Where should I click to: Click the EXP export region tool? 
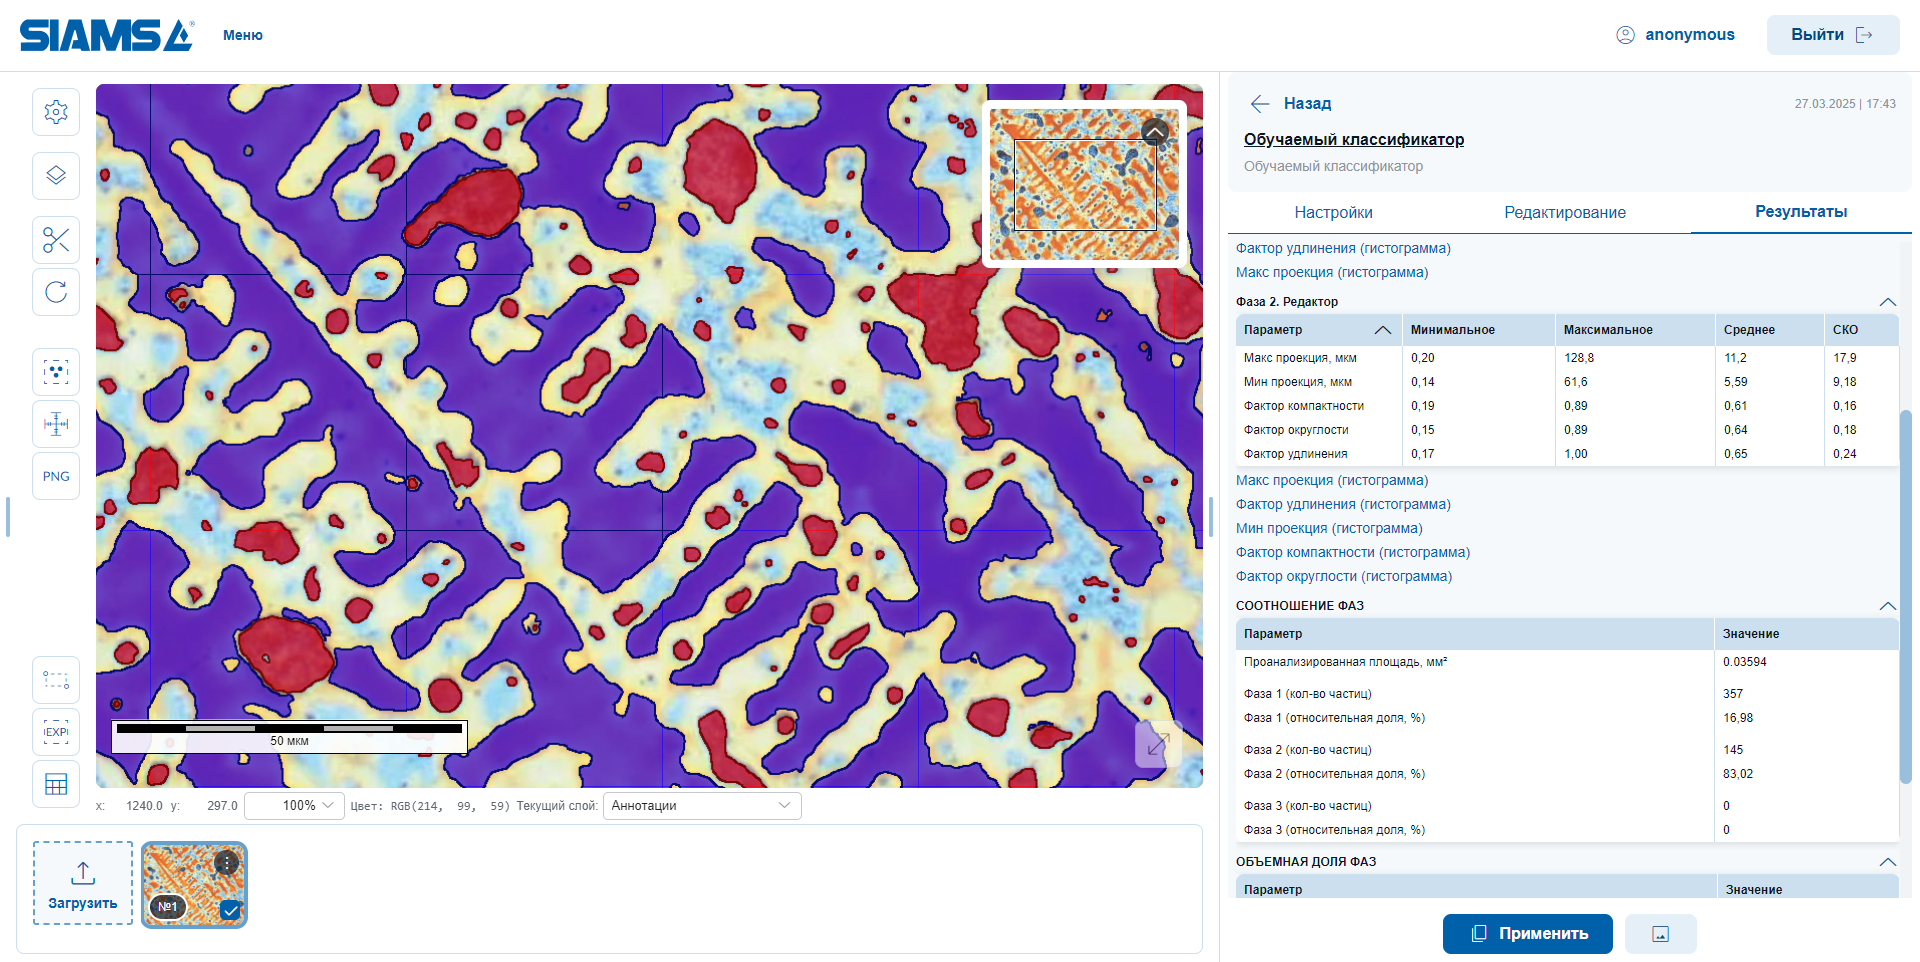[x=56, y=732]
